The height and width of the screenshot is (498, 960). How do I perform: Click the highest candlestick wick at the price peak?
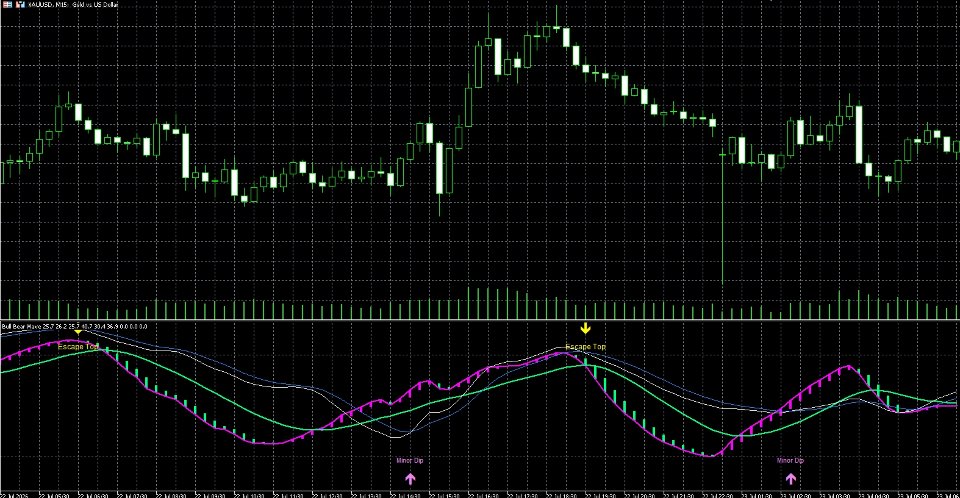[557, 15]
